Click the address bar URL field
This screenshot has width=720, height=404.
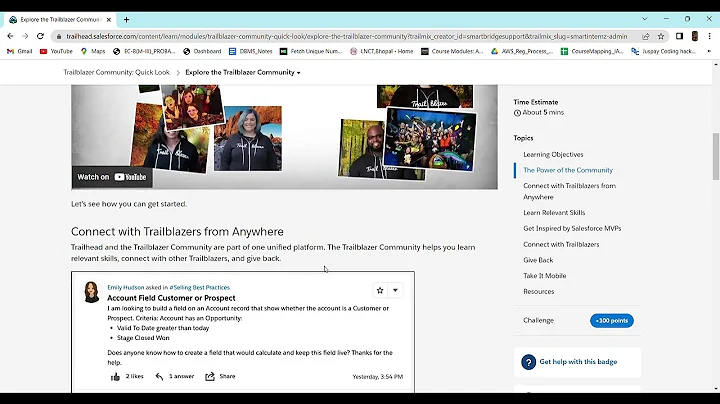pos(347,36)
